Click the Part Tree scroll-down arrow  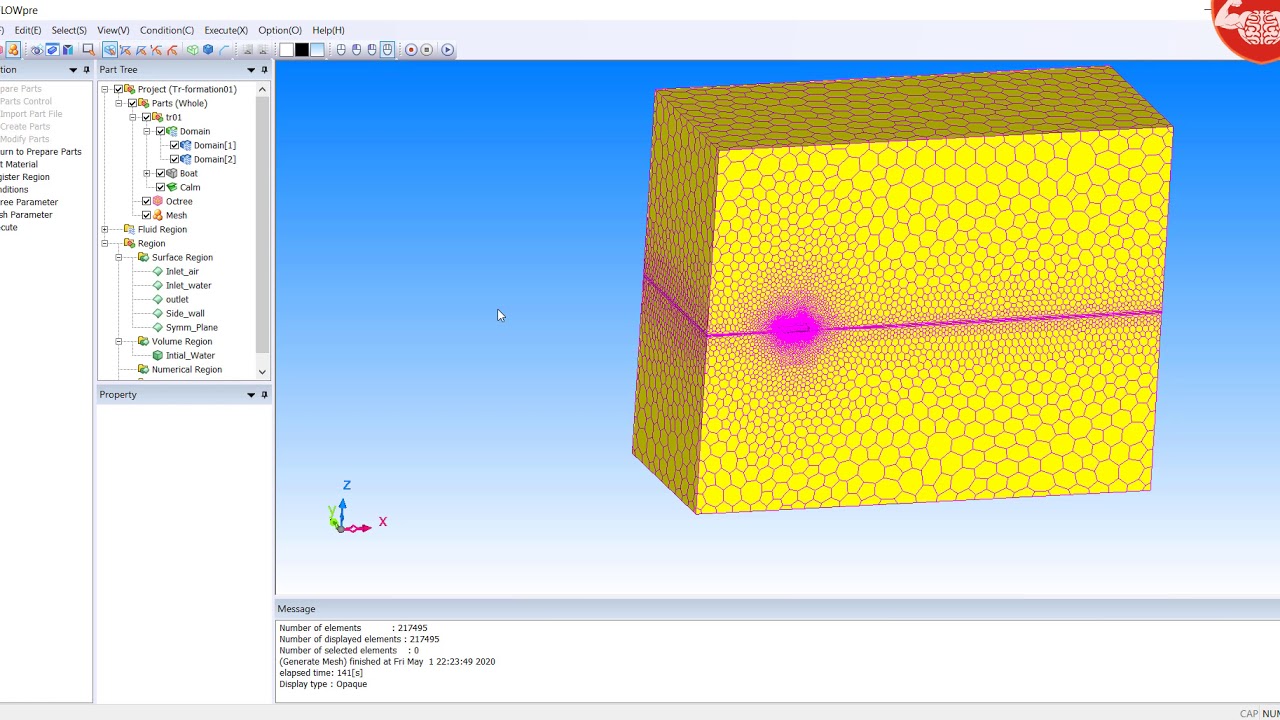point(262,372)
